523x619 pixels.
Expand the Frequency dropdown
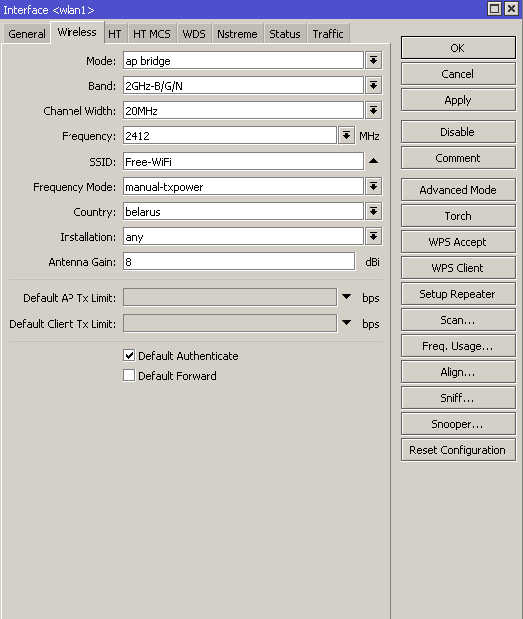[x=346, y=135]
